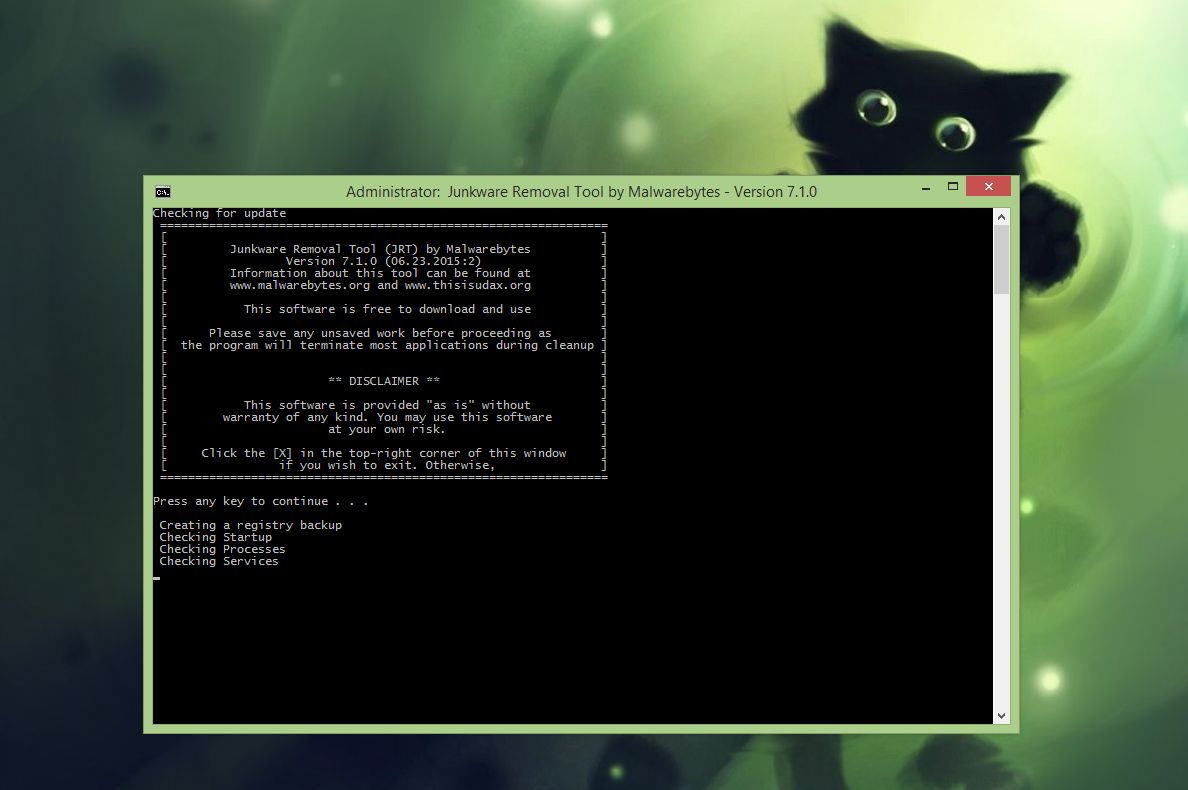Image resolution: width=1188 pixels, height=790 pixels.
Task: Click 'Please save any unsaved work before proceeding as'
Action: pyautogui.click(x=380, y=333)
